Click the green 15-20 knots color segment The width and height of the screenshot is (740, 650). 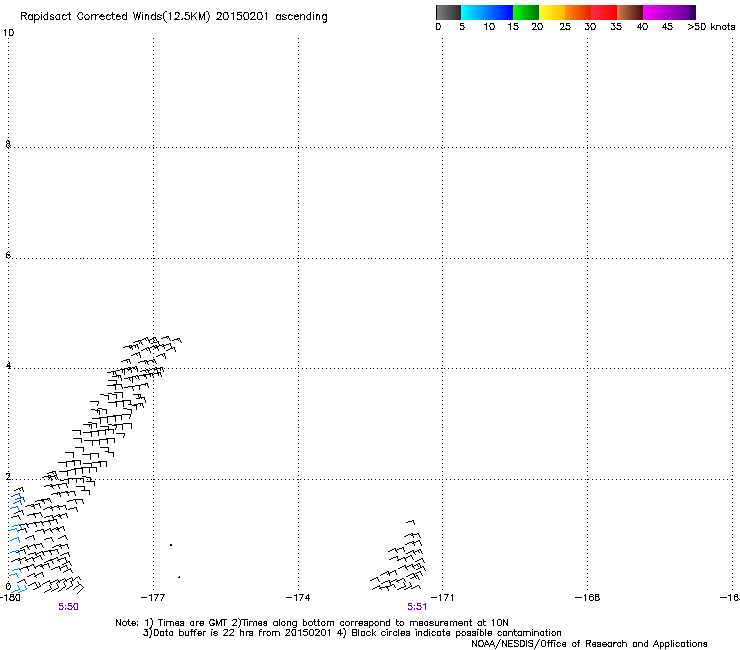[526, 12]
